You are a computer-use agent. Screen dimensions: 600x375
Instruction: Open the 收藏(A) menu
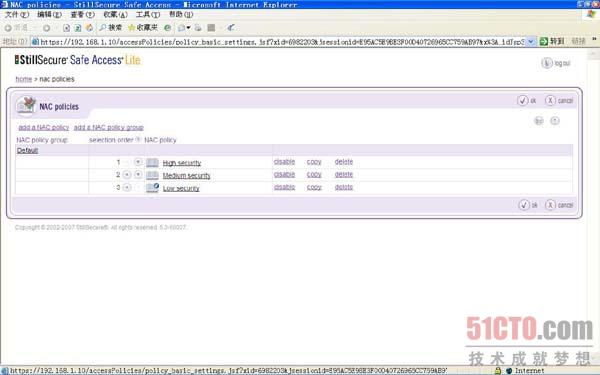[x=115, y=15]
